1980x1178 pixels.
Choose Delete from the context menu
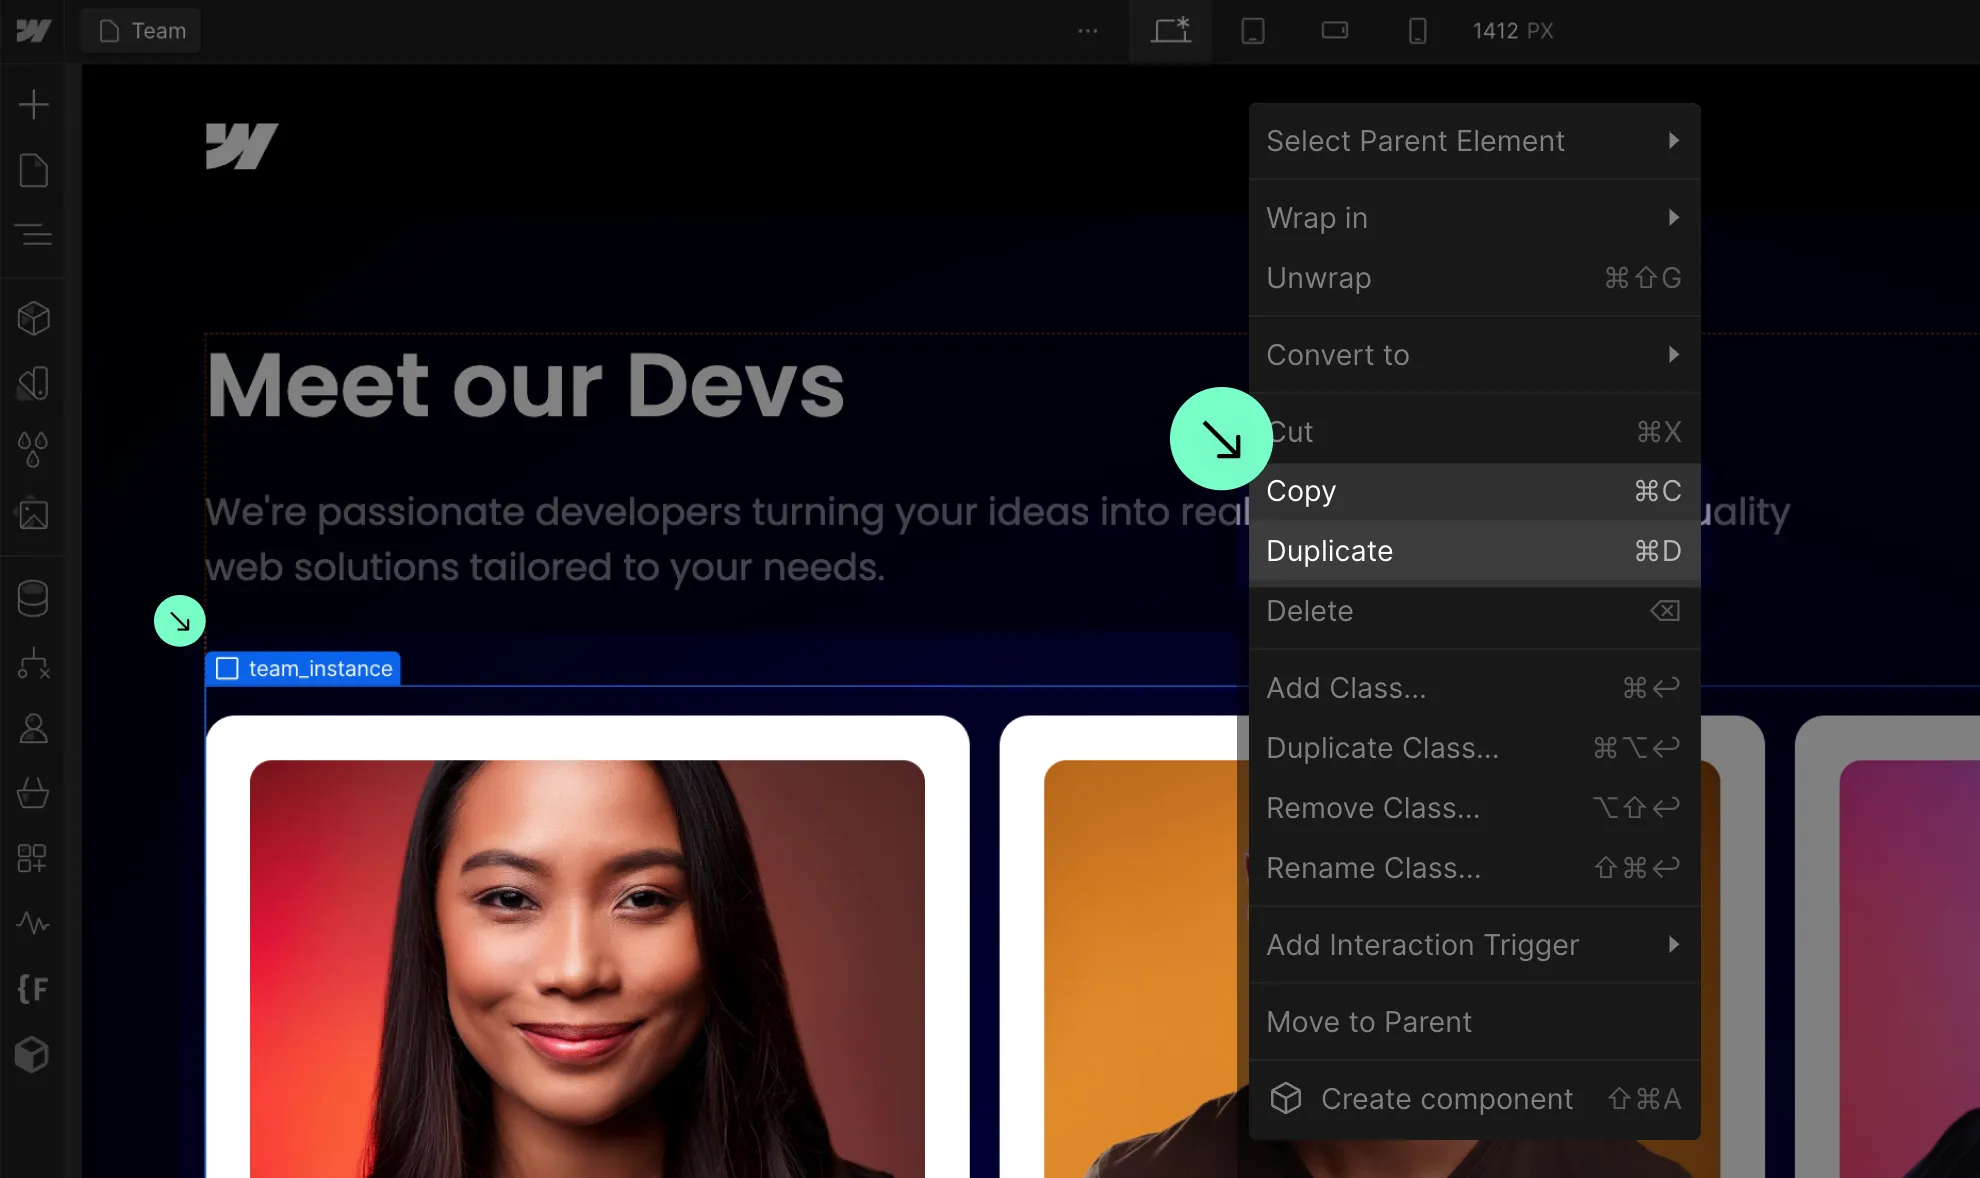(x=1474, y=611)
